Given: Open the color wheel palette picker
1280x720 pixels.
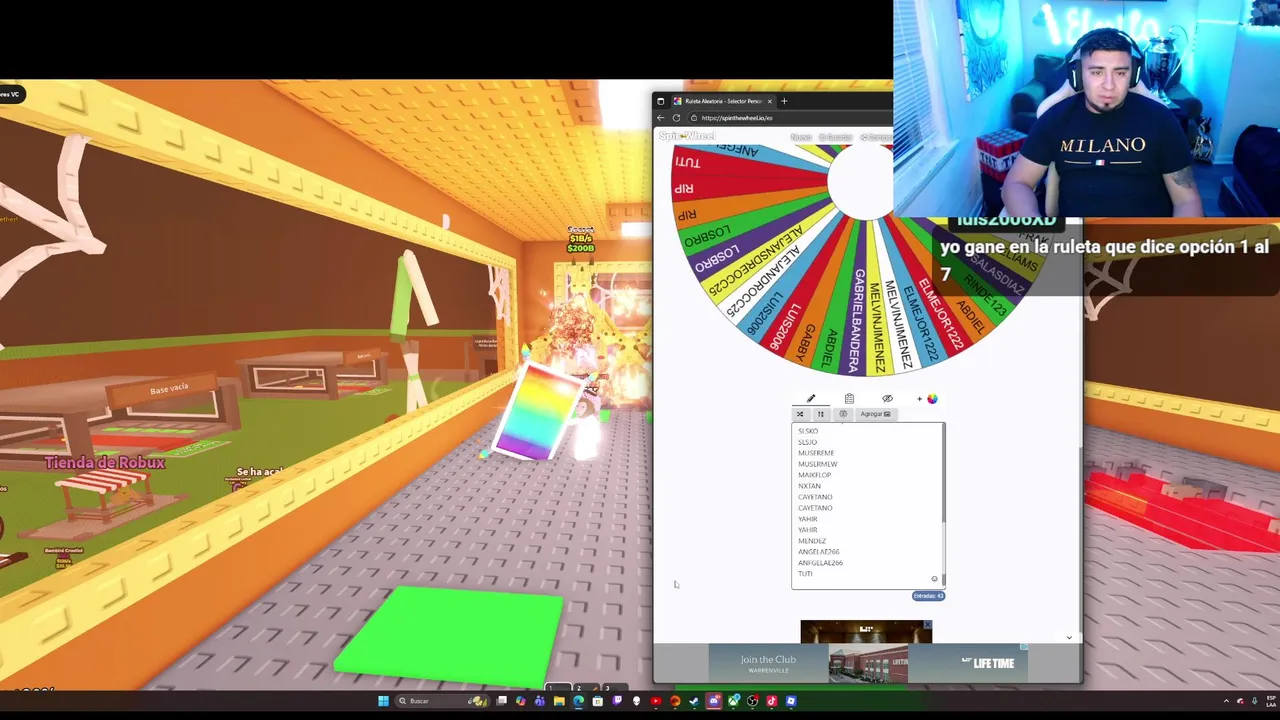Looking at the screenshot, I should click(x=932, y=399).
